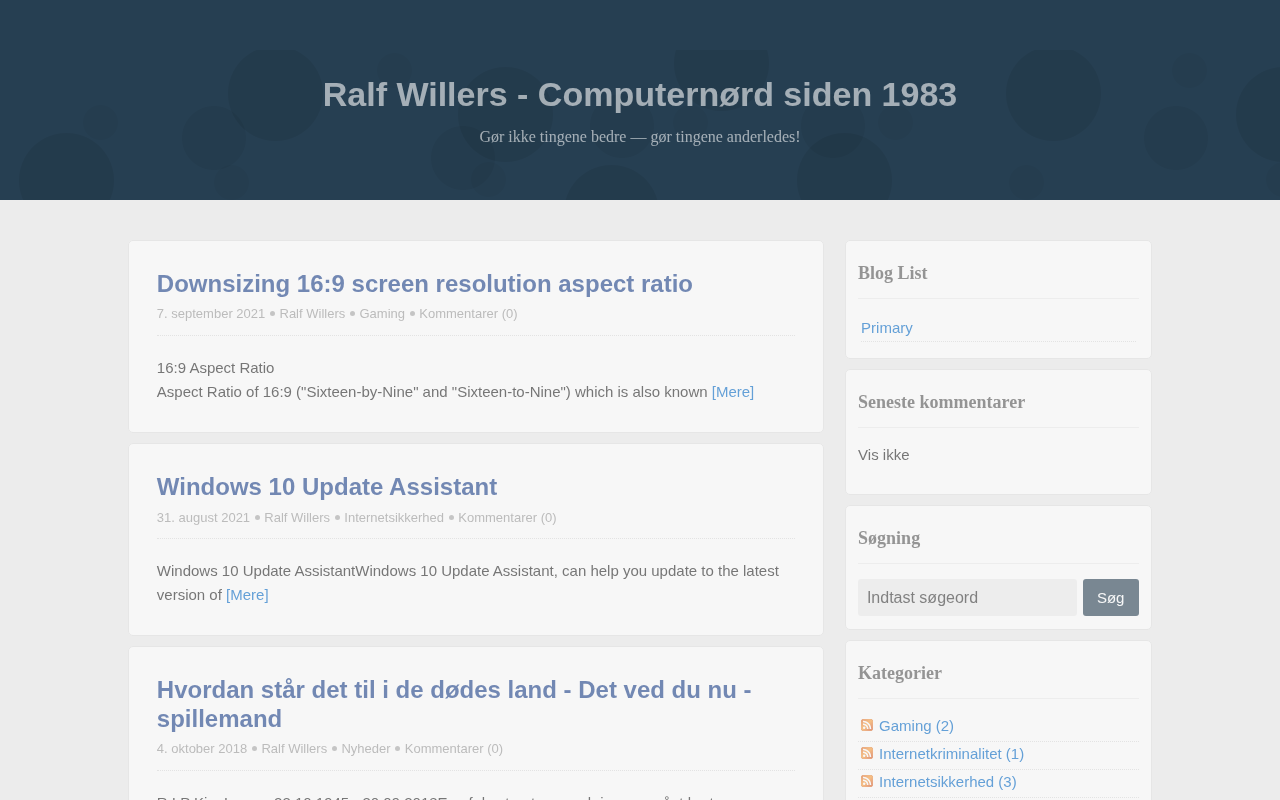Image resolution: width=1280 pixels, height=800 pixels.
Task: Click the RSS icon beside Internetsikkerhed
Action: (x=867, y=781)
